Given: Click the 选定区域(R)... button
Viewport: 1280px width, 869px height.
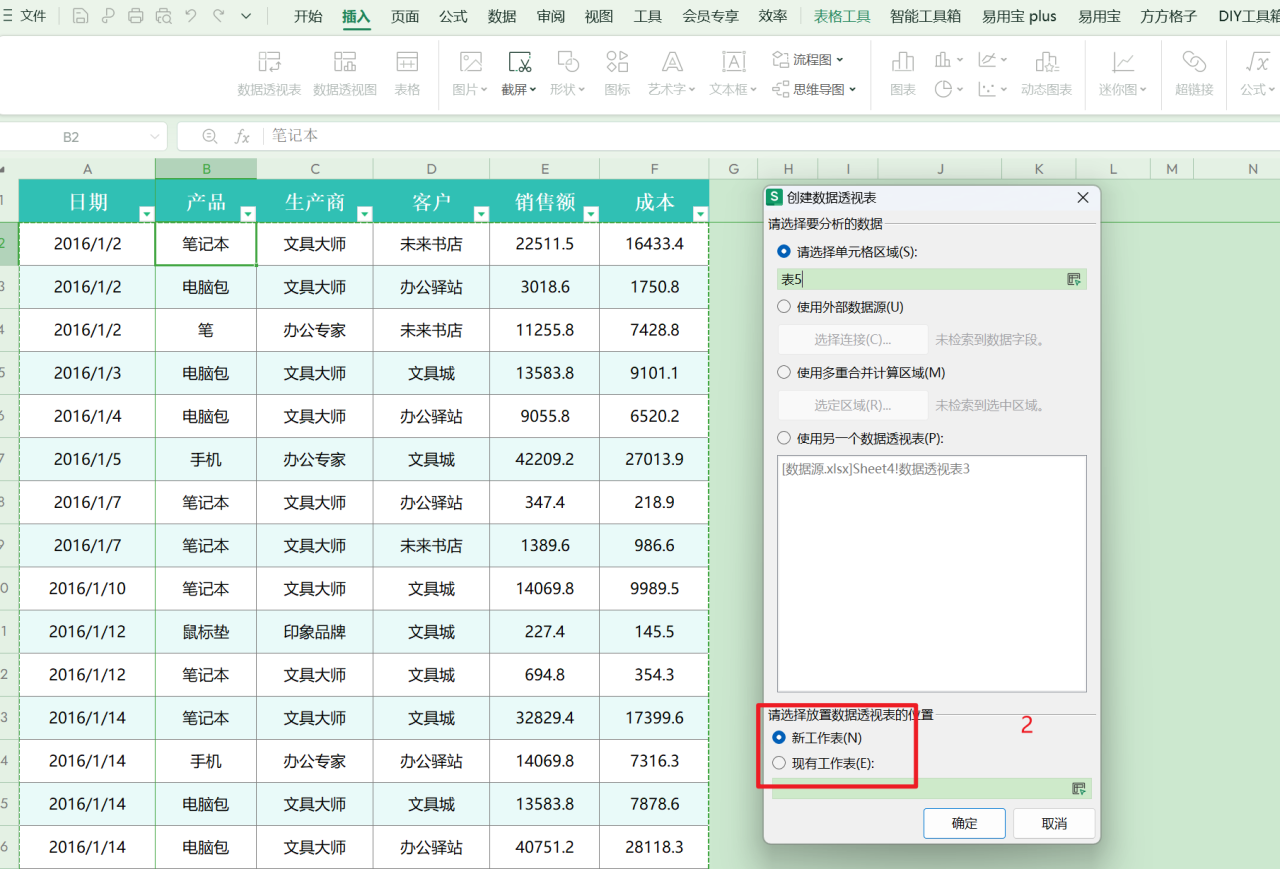Looking at the screenshot, I should 853,405.
